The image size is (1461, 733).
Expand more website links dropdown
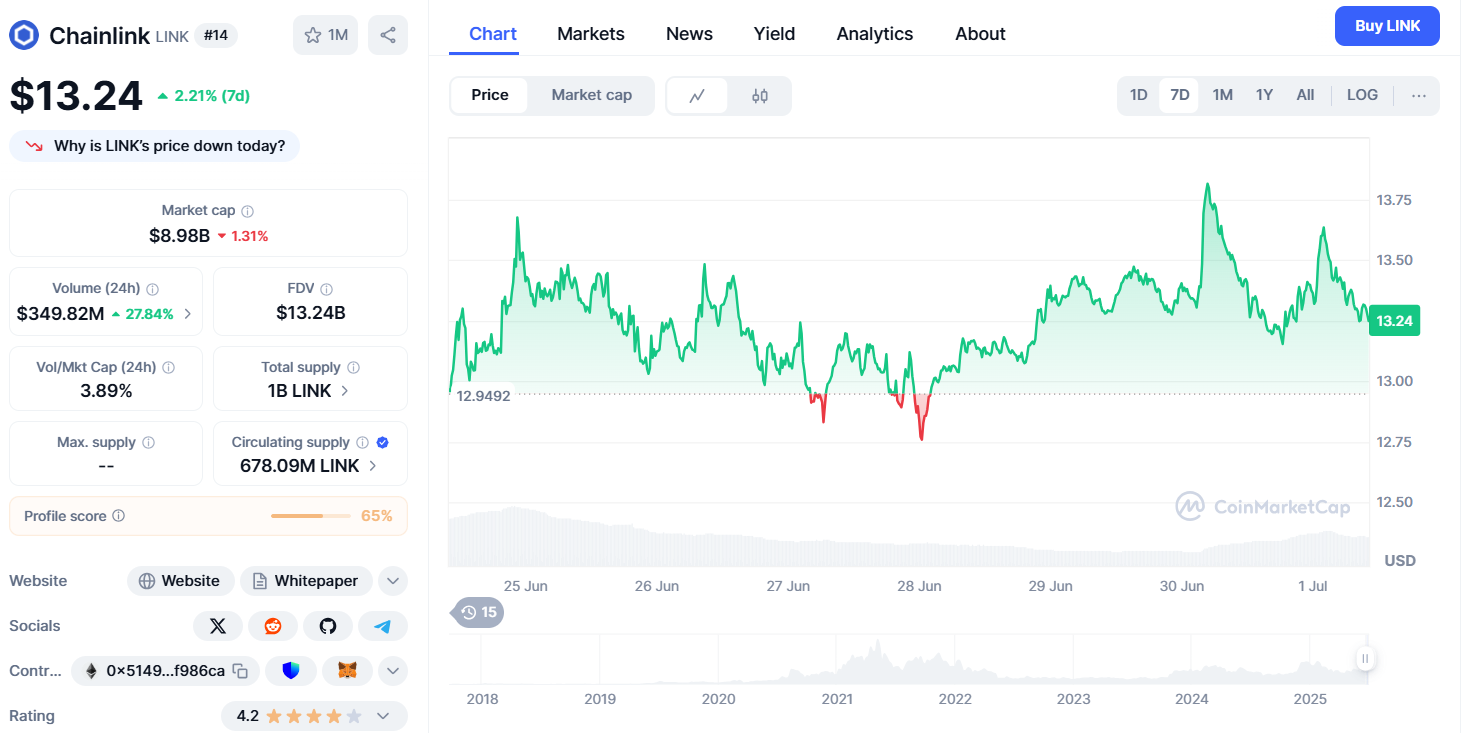tap(392, 581)
